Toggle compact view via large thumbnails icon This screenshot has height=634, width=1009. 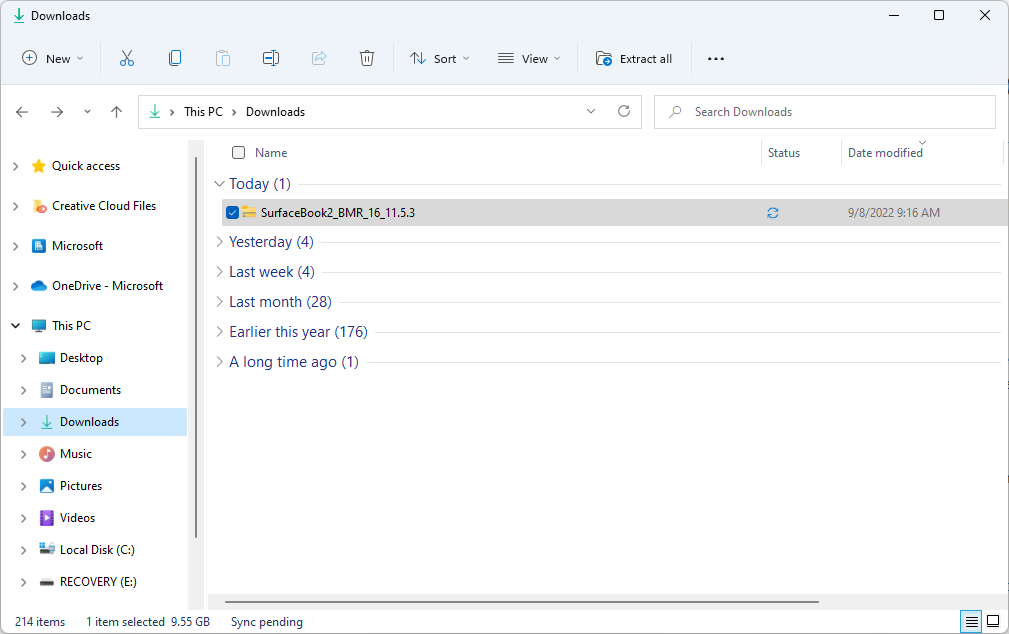(x=993, y=621)
